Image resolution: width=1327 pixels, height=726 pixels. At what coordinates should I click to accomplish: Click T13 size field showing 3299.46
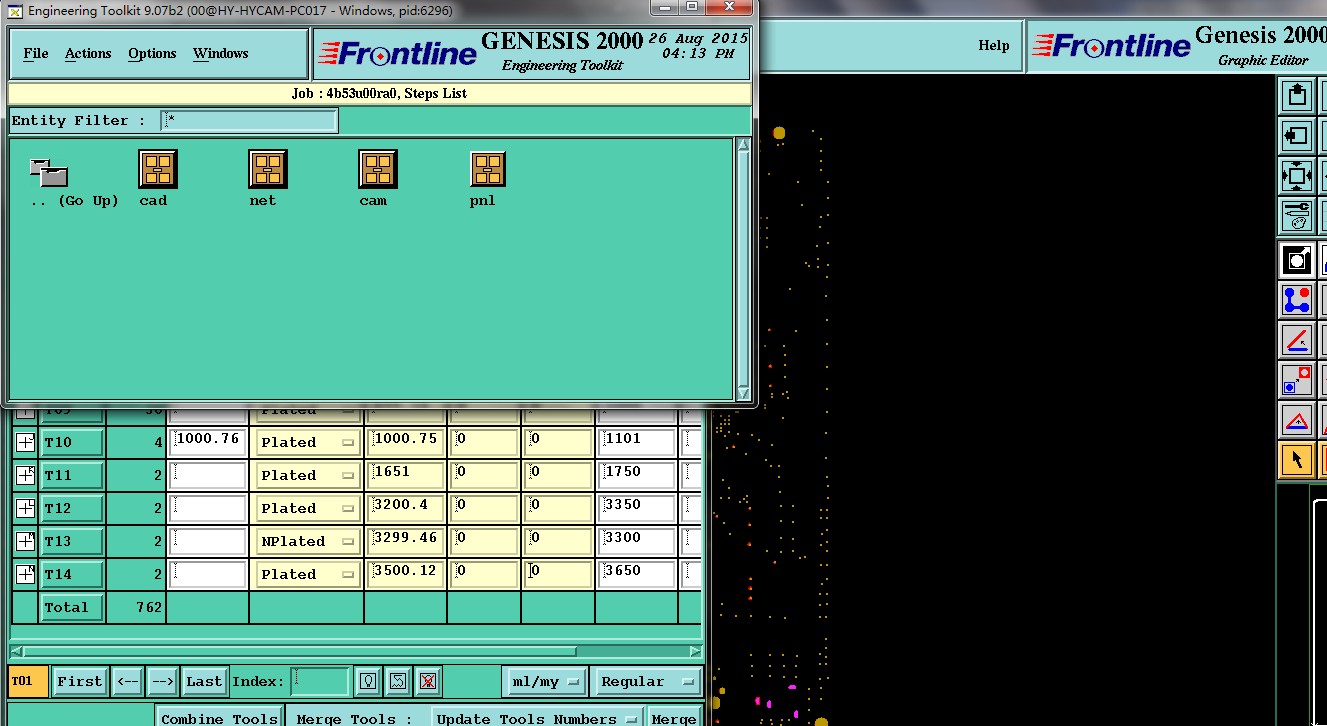pos(405,541)
